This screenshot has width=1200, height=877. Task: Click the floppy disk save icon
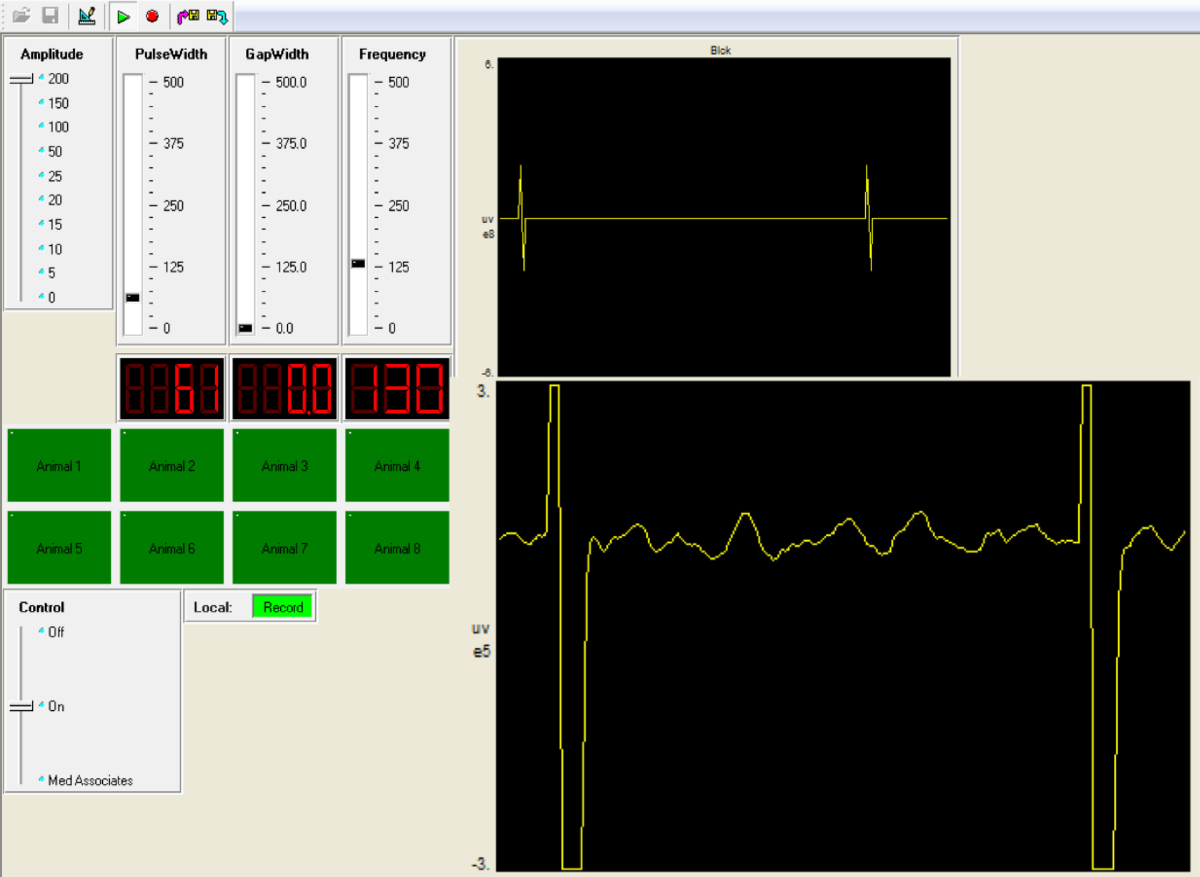click(x=50, y=16)
